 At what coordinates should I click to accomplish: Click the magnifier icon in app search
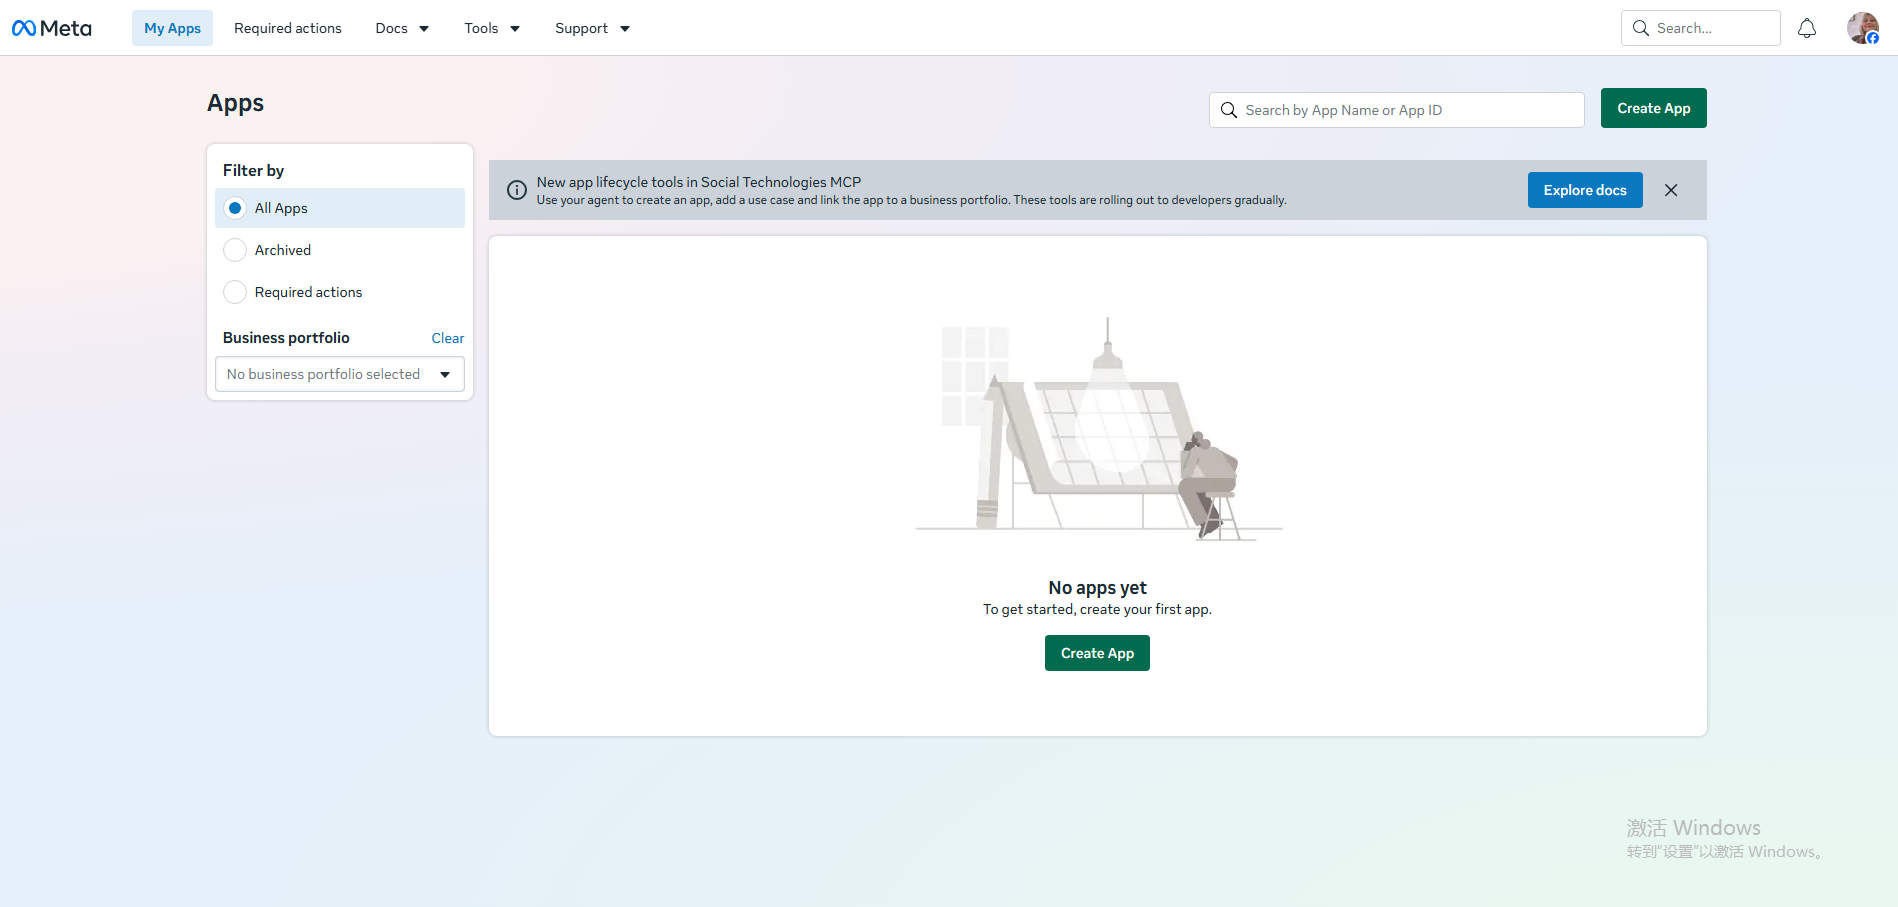(1229, 110)
